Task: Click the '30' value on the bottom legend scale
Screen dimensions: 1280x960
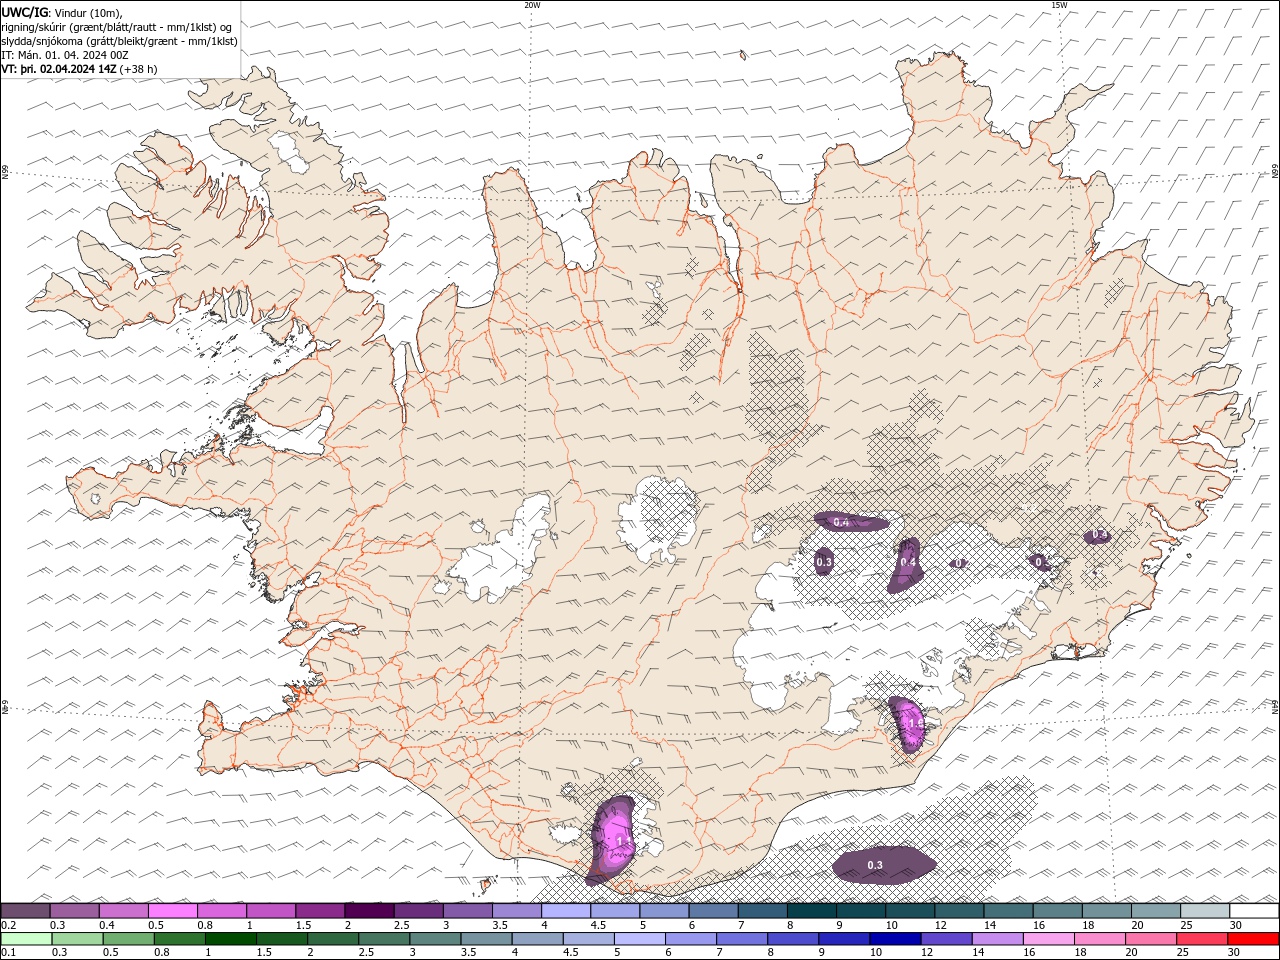Action: [1234, 953]
